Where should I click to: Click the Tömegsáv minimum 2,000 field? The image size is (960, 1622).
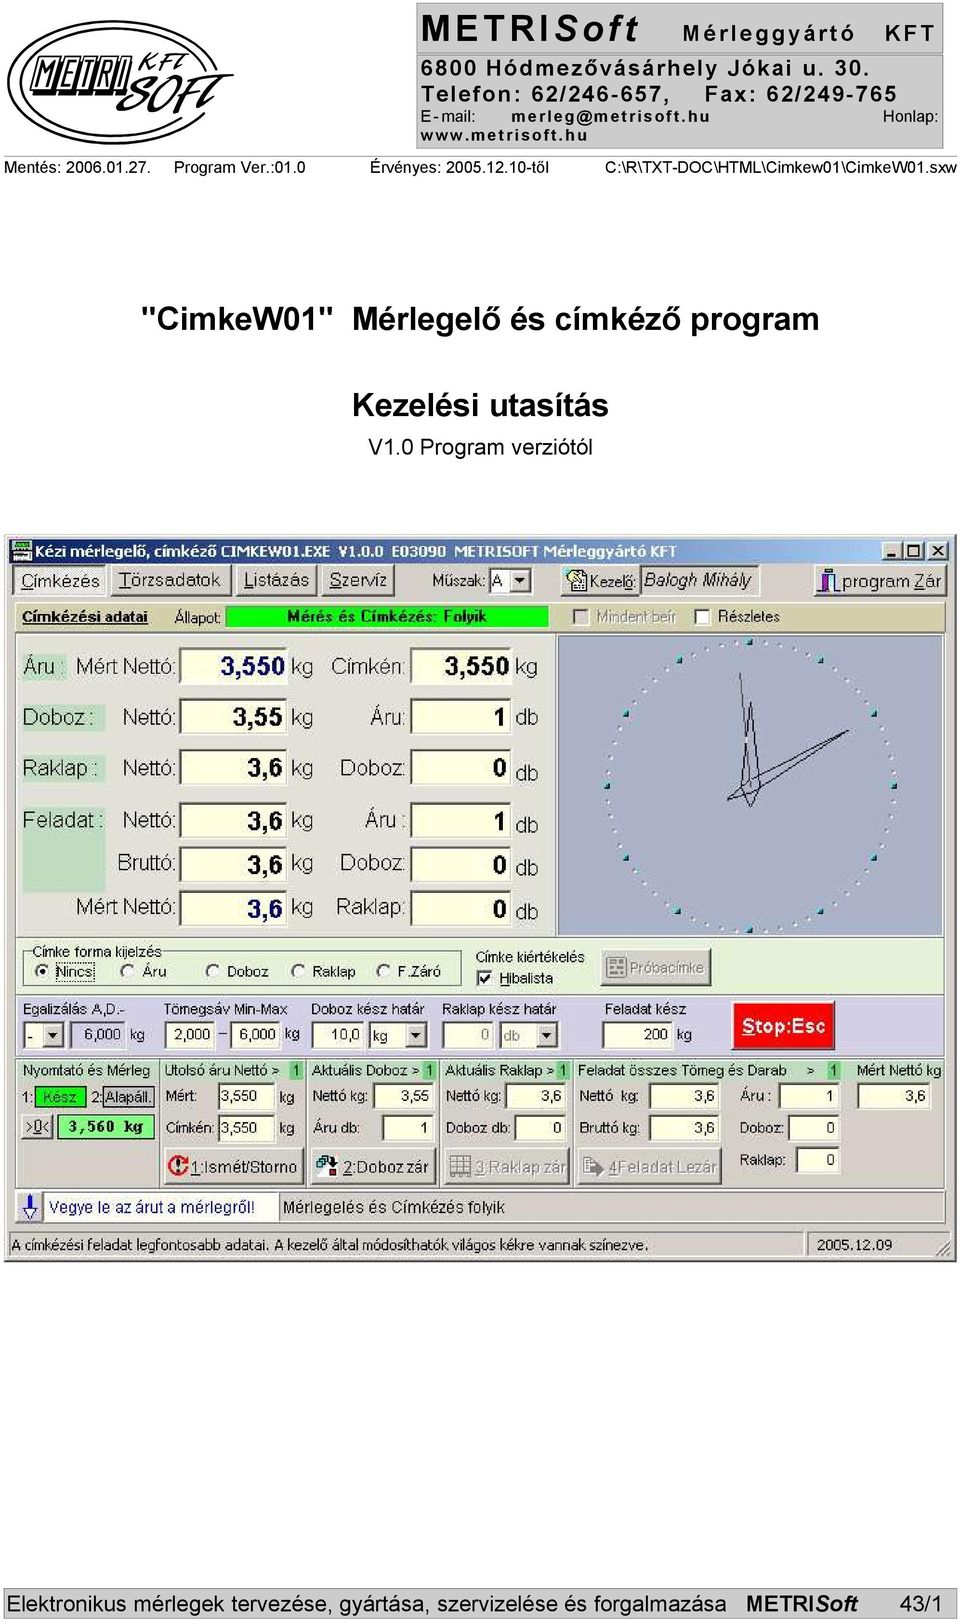(x=189, y=1035)
